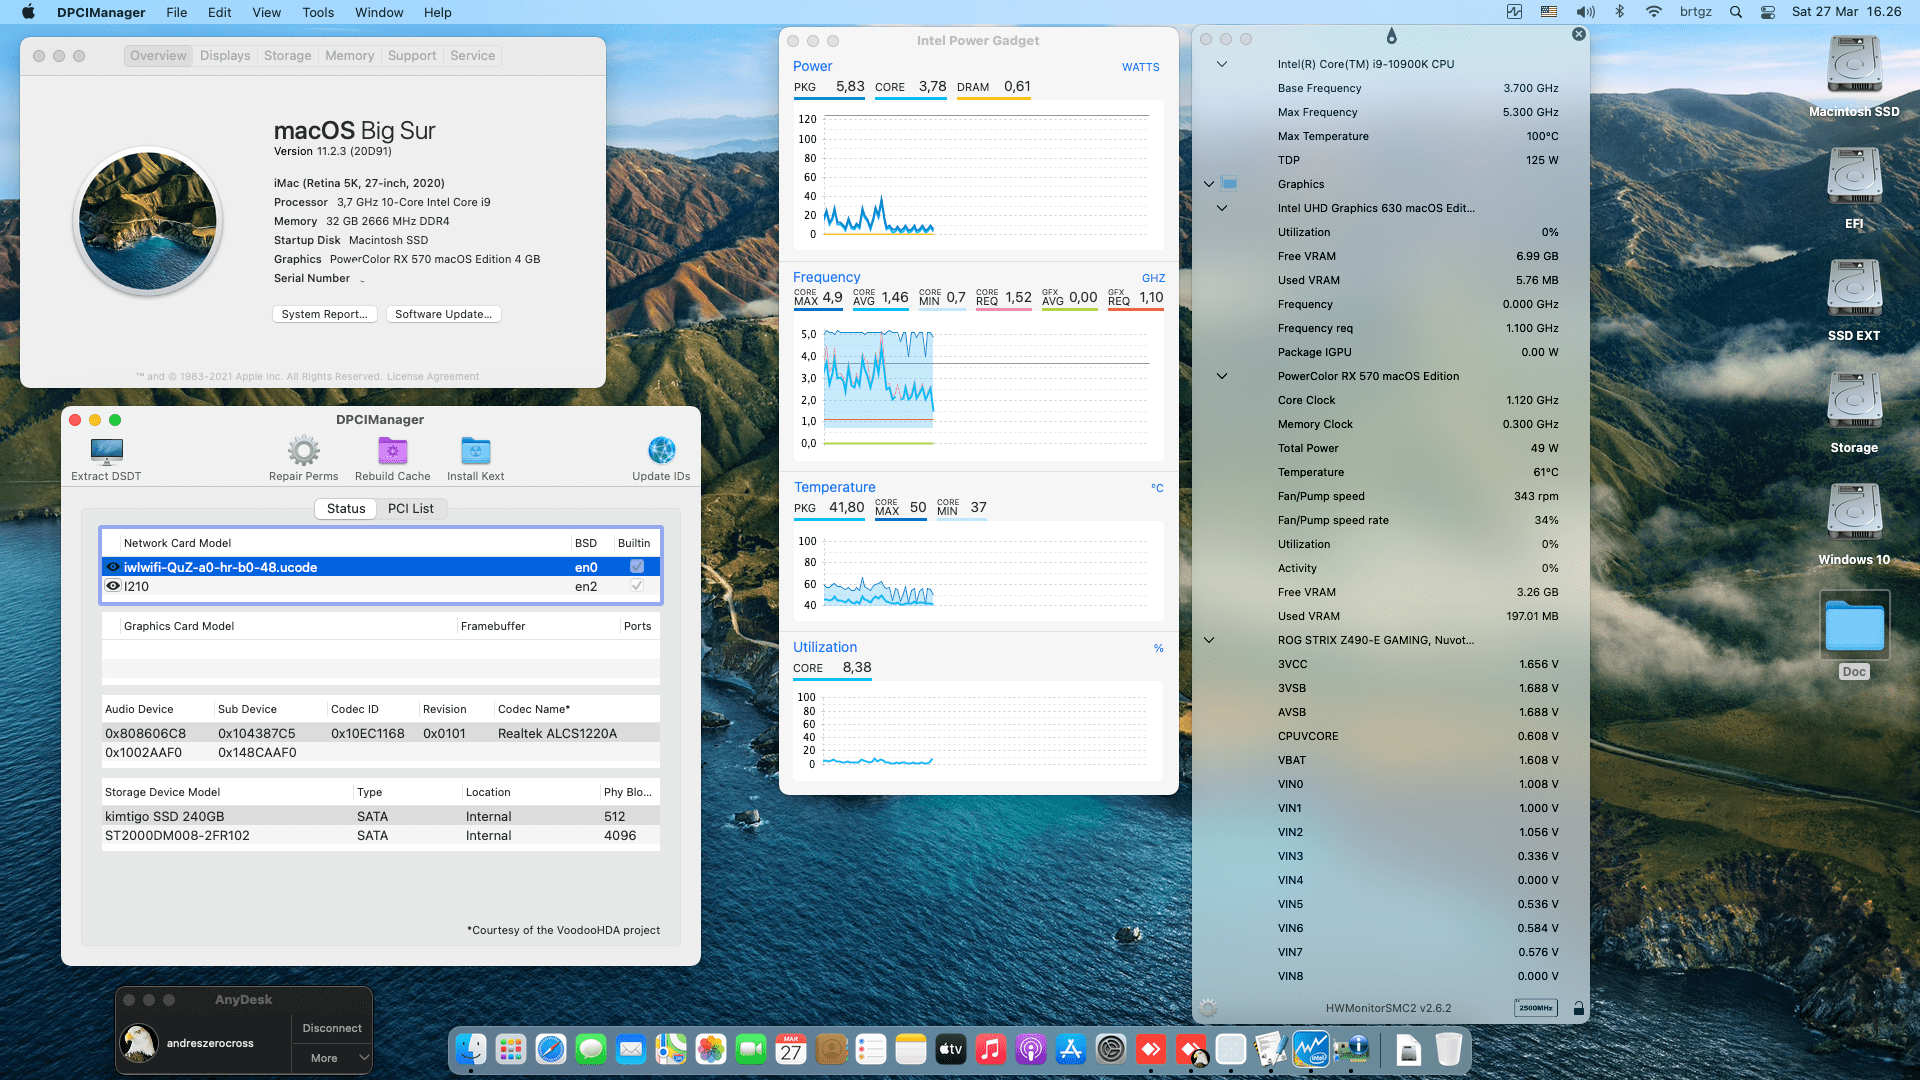Open the License Agreement link
The image size is (1920, 1080).
[x=433, y=377]
